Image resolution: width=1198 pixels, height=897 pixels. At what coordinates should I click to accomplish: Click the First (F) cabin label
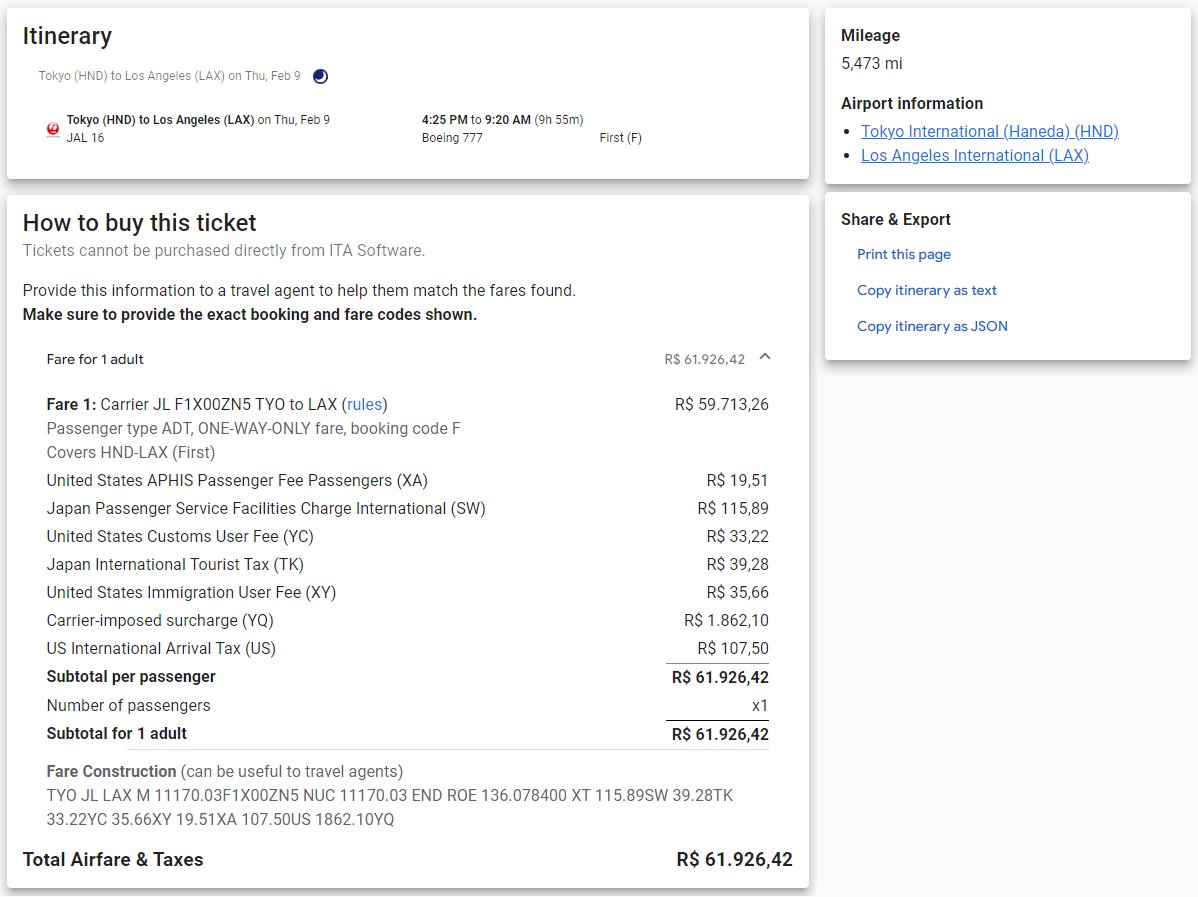[620, 138]
